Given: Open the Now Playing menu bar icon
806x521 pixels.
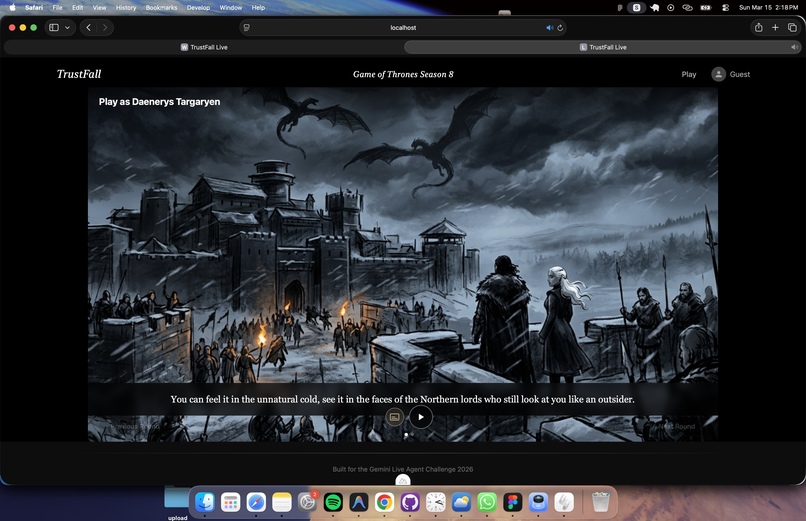Looking at the screenshot, I should click(670, 8).
